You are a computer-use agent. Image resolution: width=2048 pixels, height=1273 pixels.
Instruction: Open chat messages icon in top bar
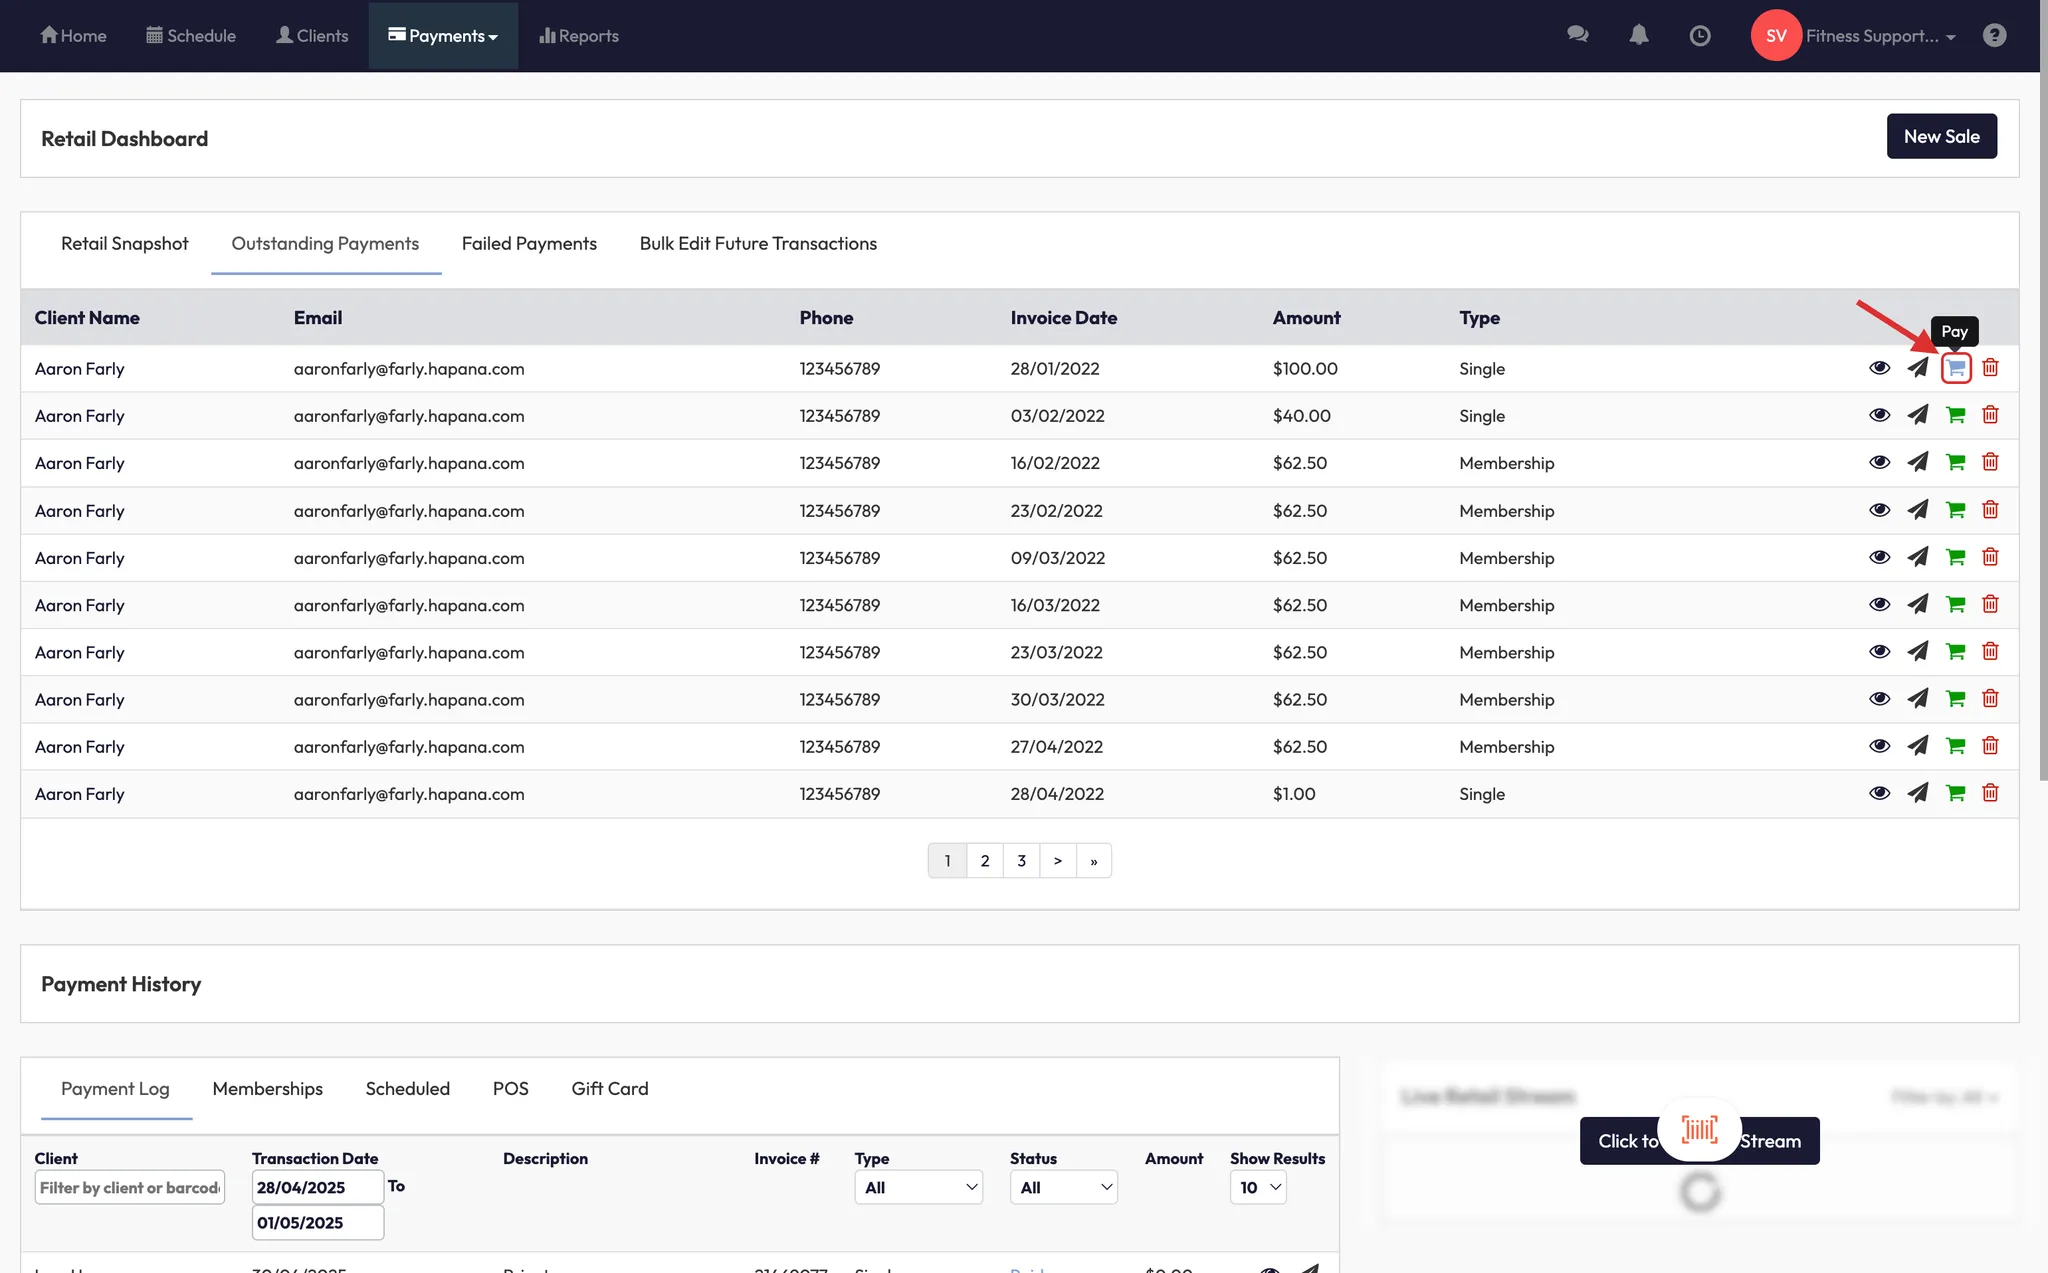coord(1577,35)
